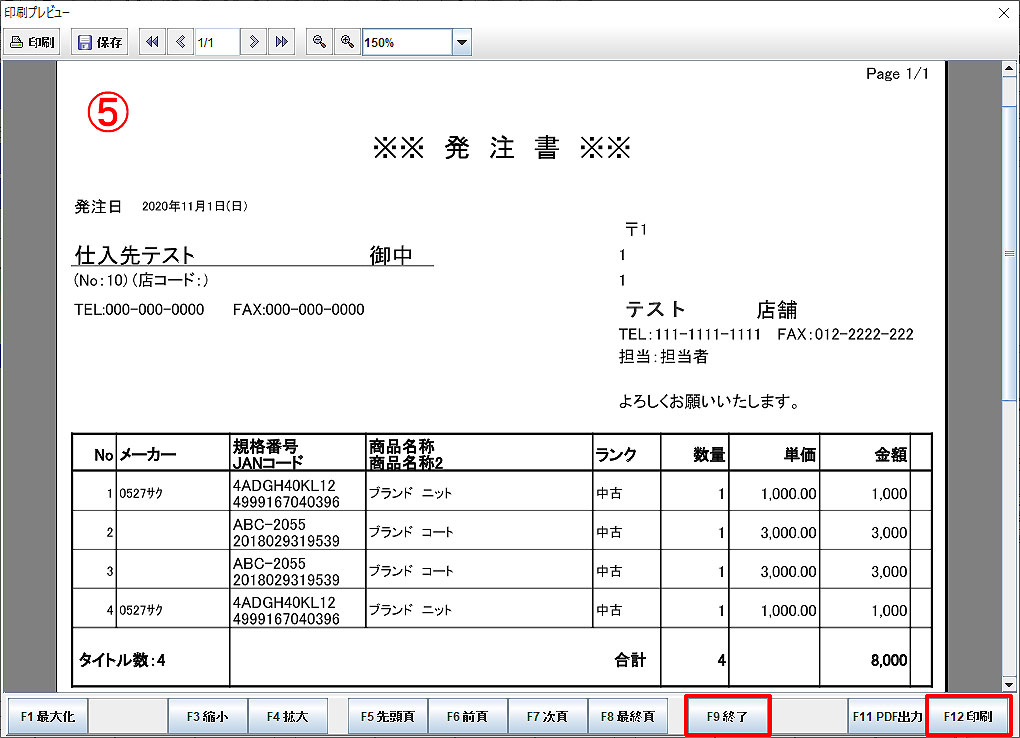Click the zoom out magnifier icon
The image size is (1020, 738).
click(x=319, y=42)
